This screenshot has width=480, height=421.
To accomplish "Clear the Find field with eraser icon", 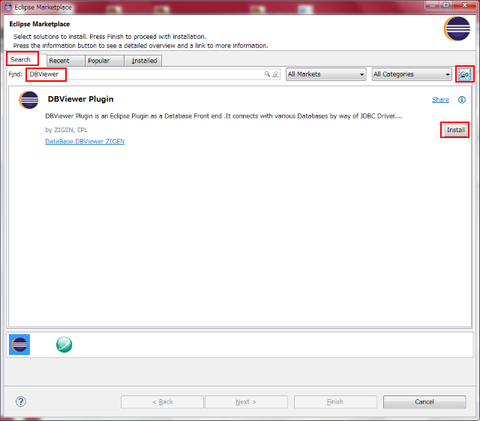I will (x=275, y=74).
